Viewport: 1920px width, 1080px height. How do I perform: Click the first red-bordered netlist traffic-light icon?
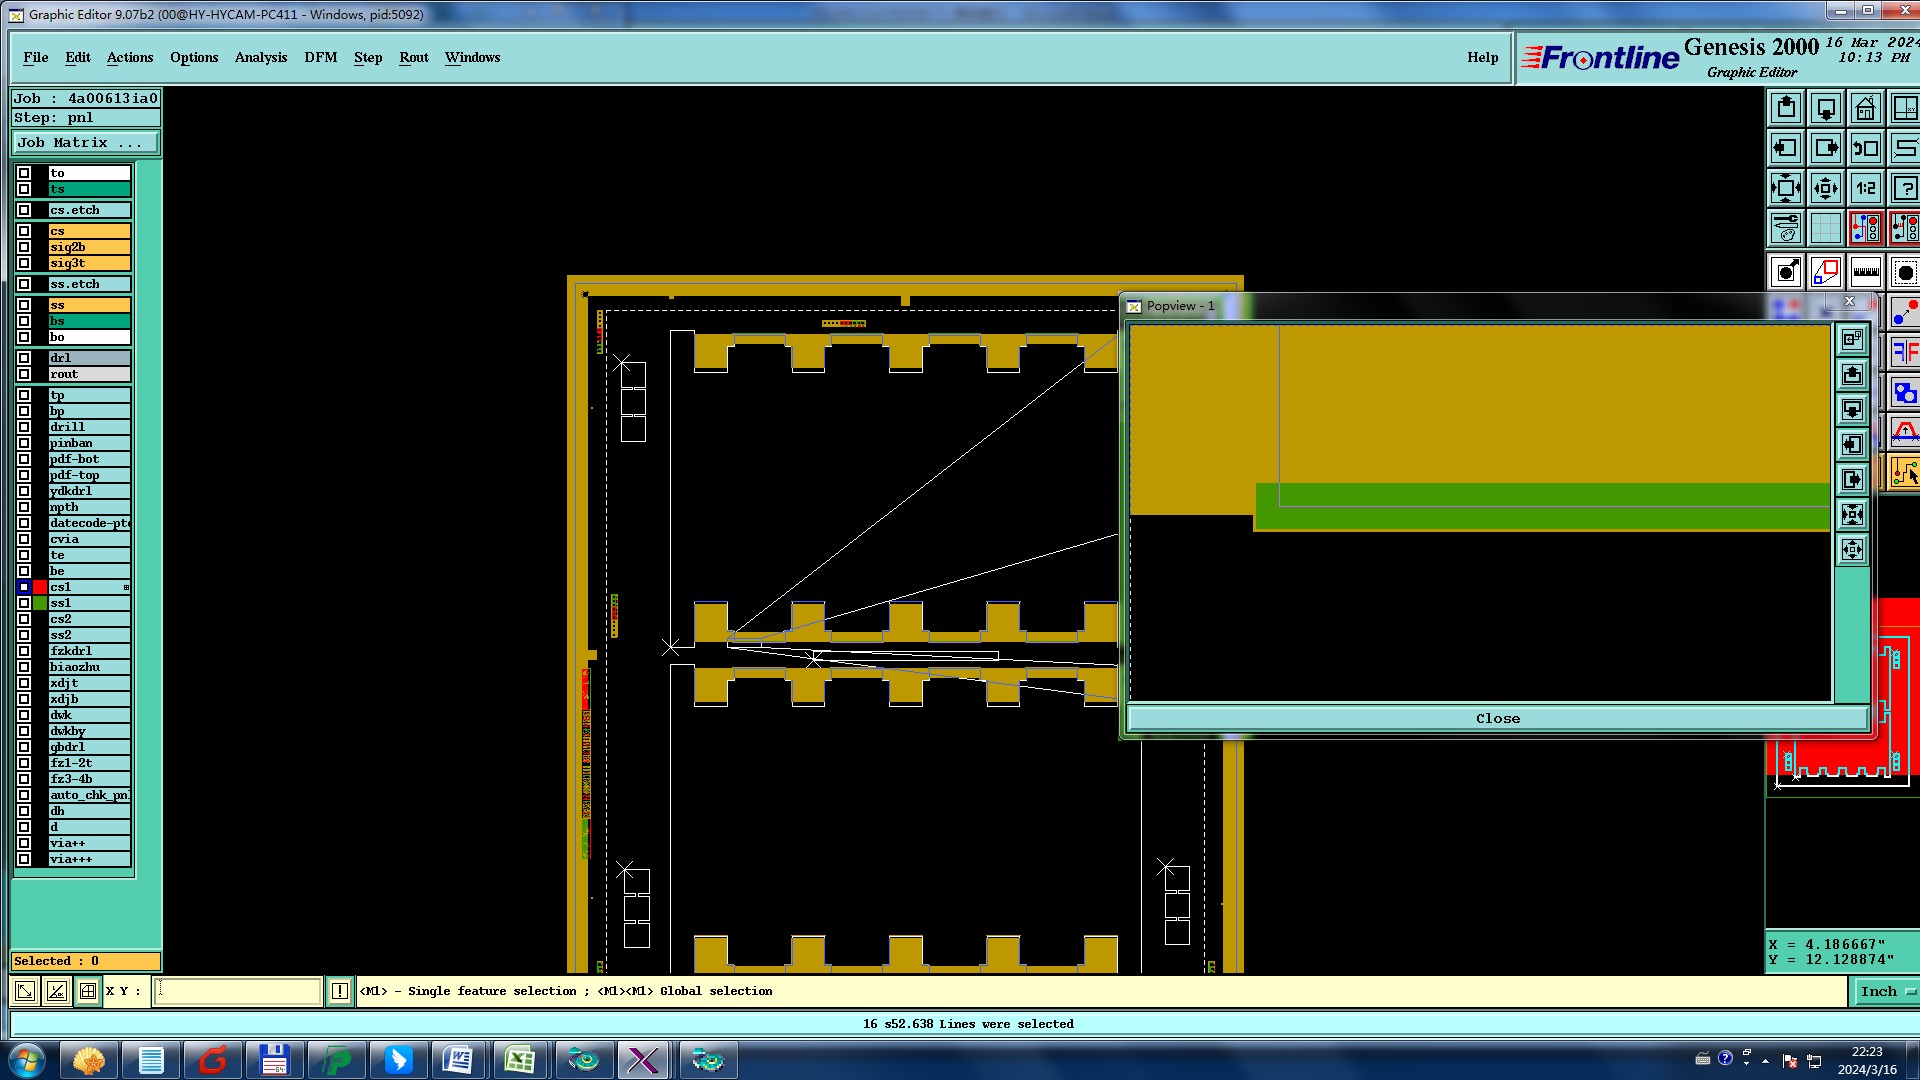click(1866, 228)
